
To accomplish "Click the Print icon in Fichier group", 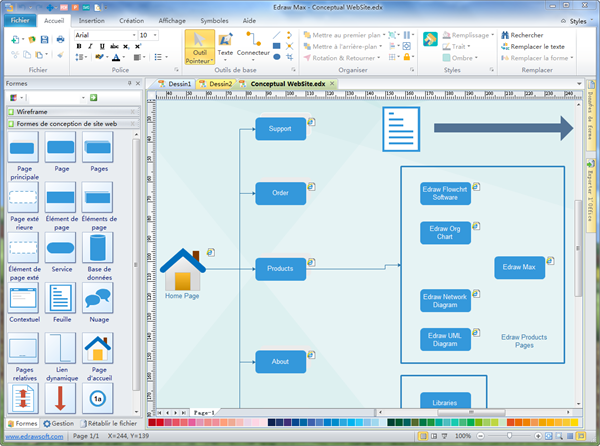I will tap(60, 39).
